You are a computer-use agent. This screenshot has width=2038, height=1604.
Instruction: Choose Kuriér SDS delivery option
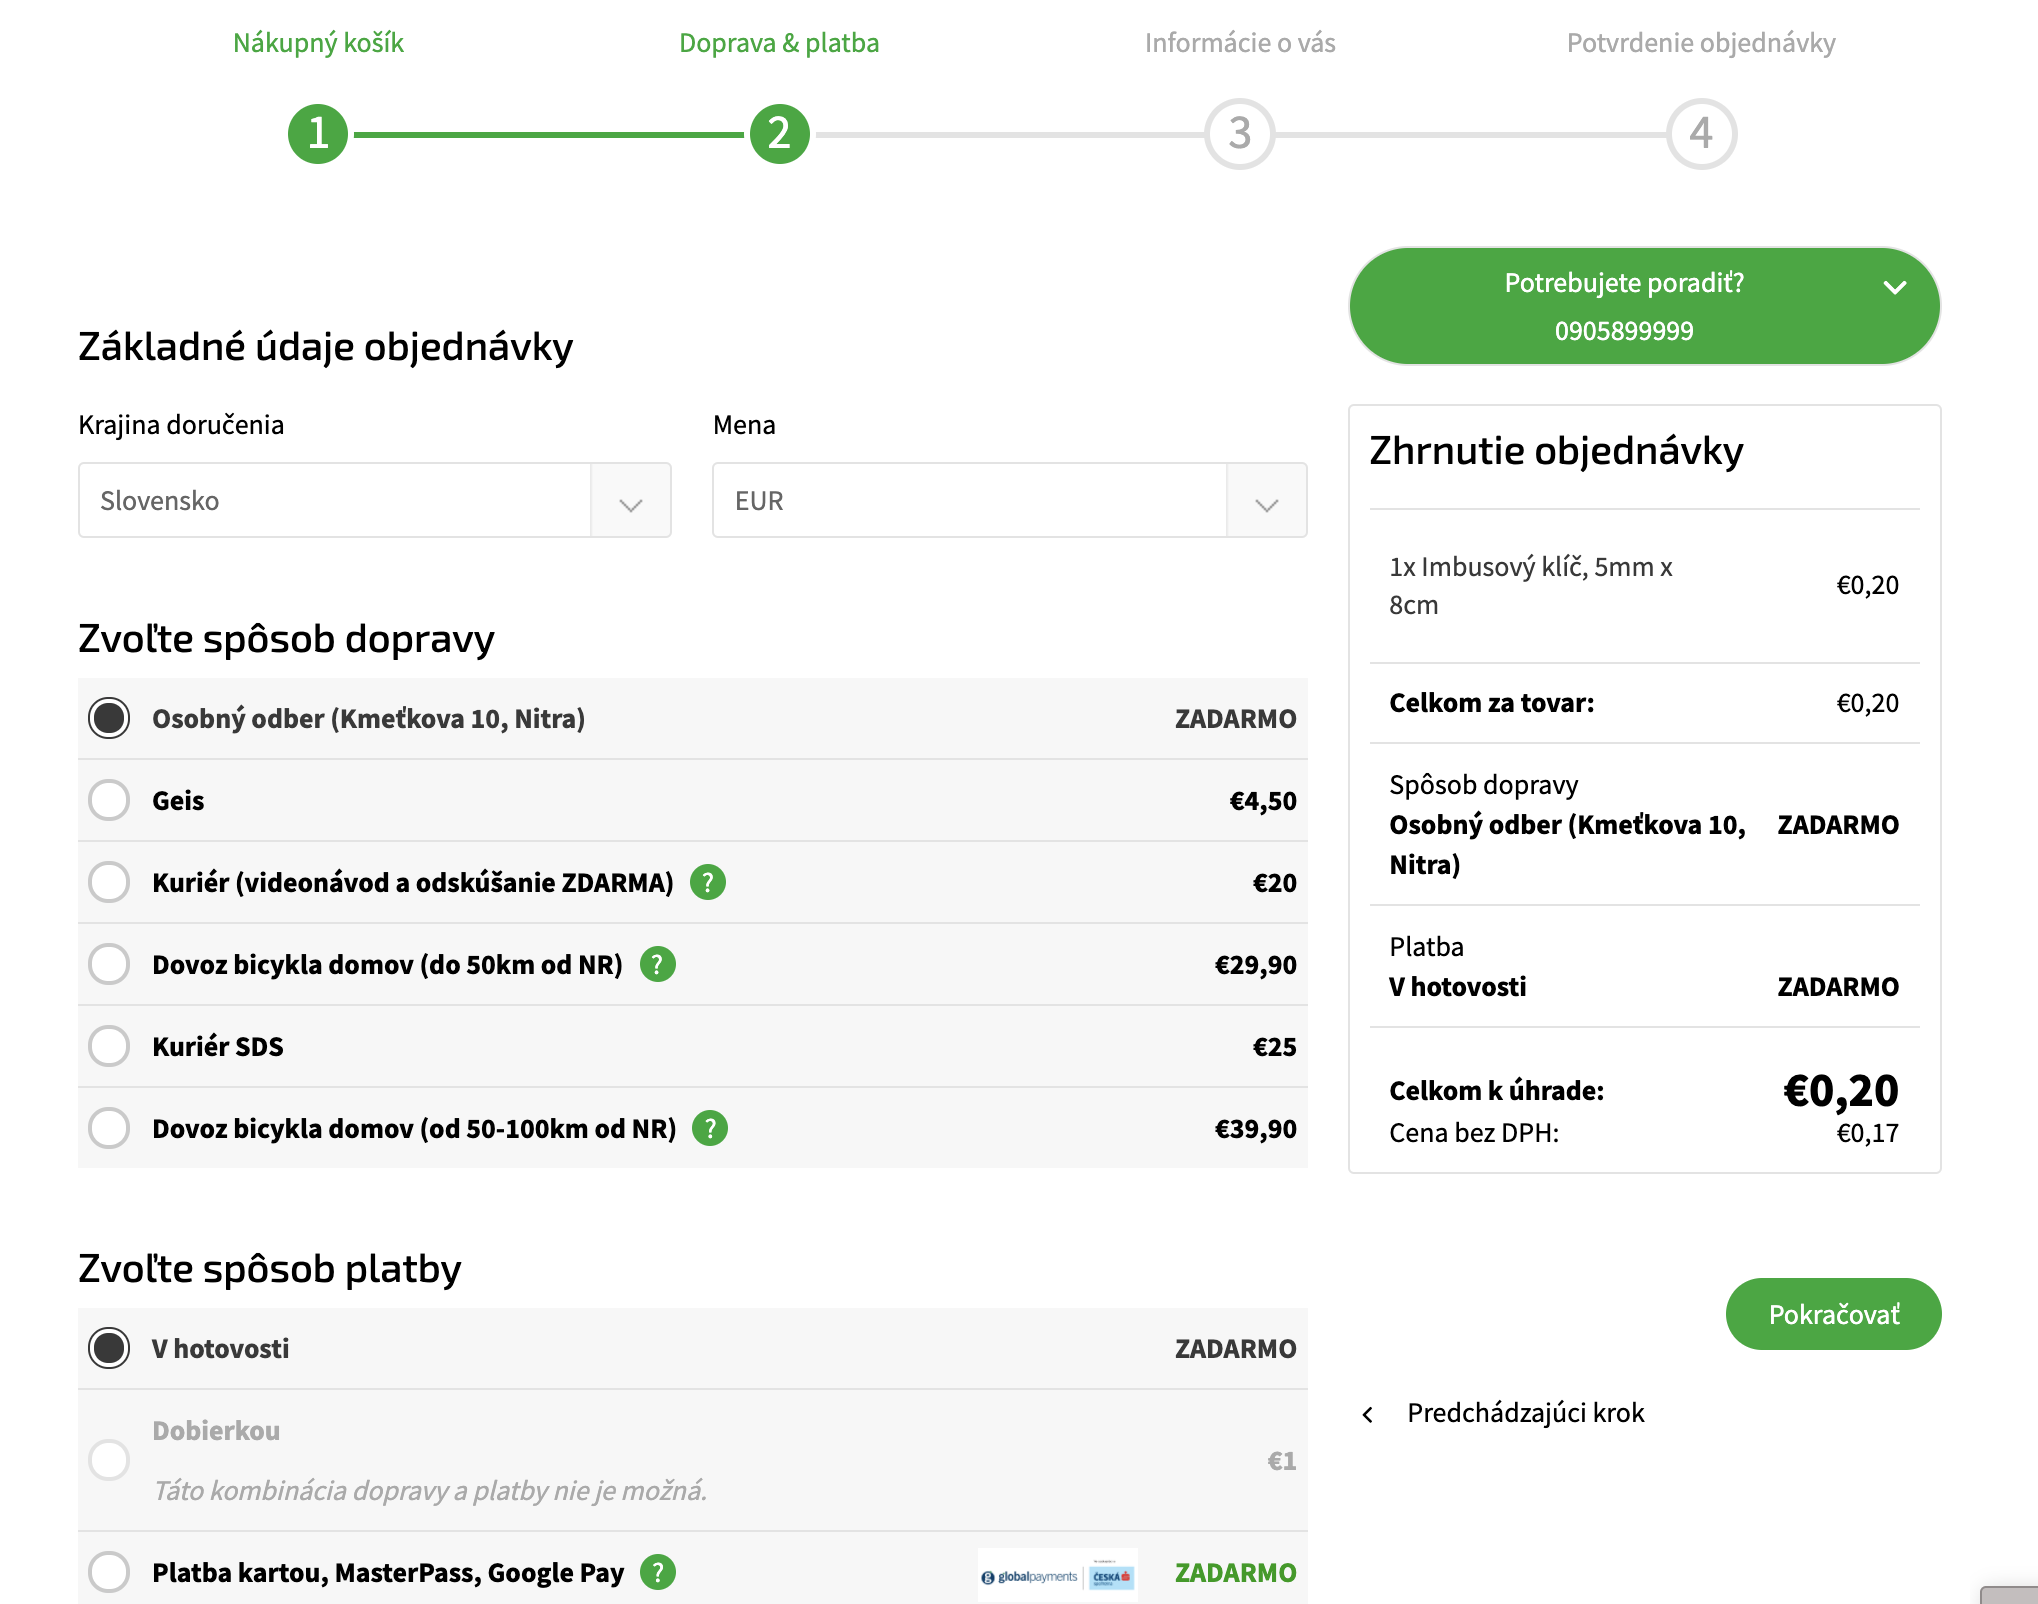click(109, 1046)
